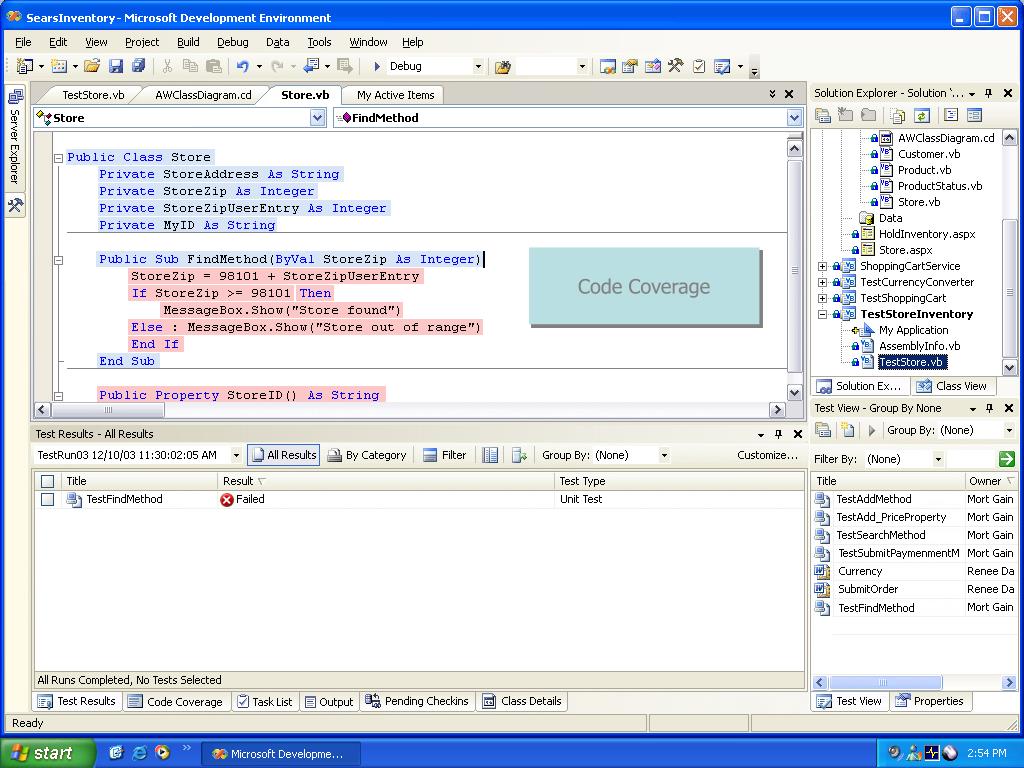Open the Build menu
Image resolution: width=1024 pixels, height=768 pixels.
point(188,42)
